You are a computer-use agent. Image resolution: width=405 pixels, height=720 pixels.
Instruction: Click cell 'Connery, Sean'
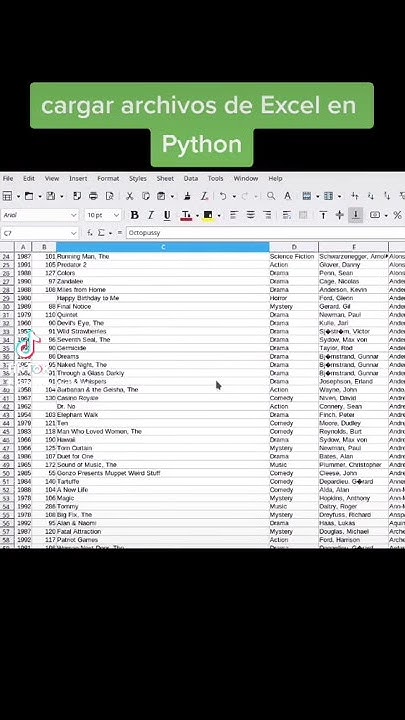coord(353,406)
